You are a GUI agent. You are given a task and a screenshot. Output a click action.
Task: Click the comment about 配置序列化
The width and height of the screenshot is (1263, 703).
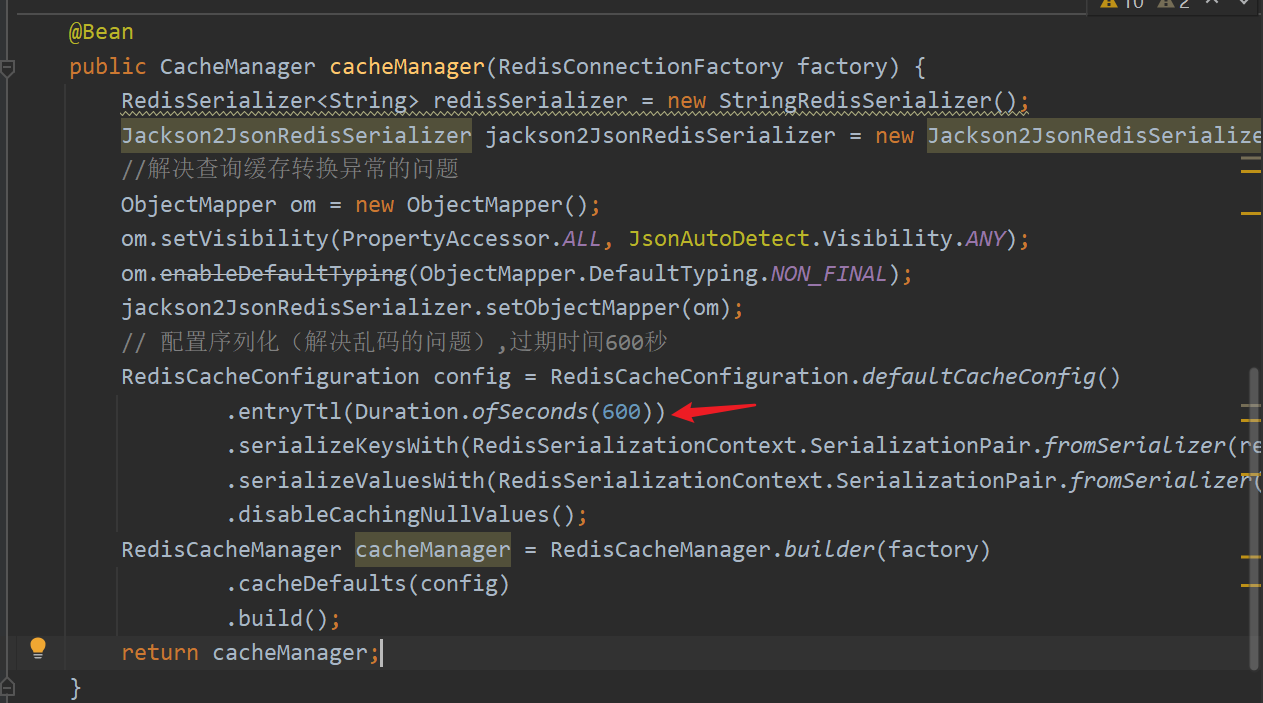click(395, 342)
